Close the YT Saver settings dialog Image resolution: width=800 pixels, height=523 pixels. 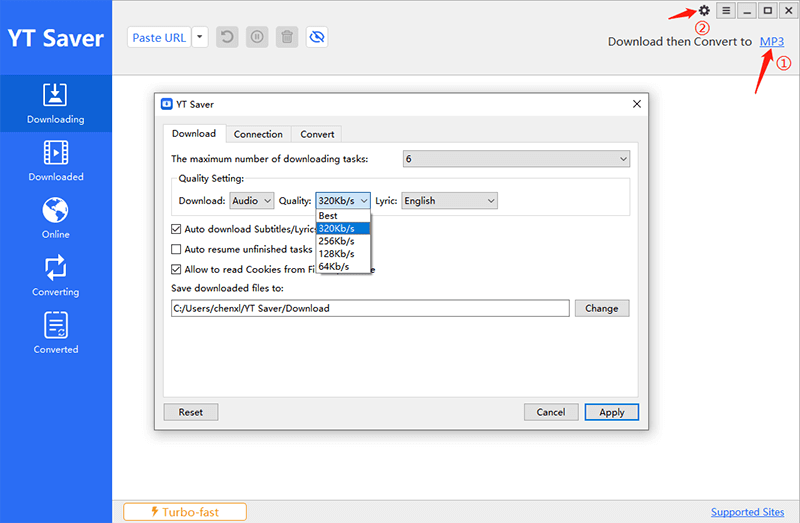(x=637, y=104)
